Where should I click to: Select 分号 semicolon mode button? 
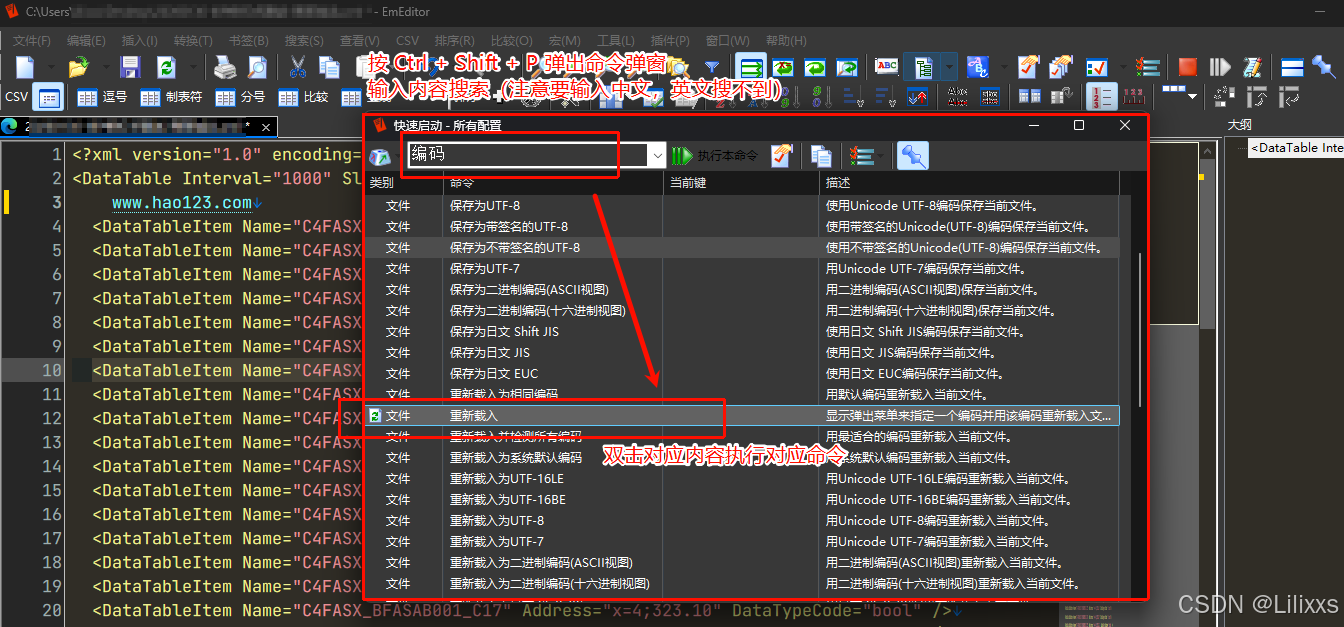point(239,97)
